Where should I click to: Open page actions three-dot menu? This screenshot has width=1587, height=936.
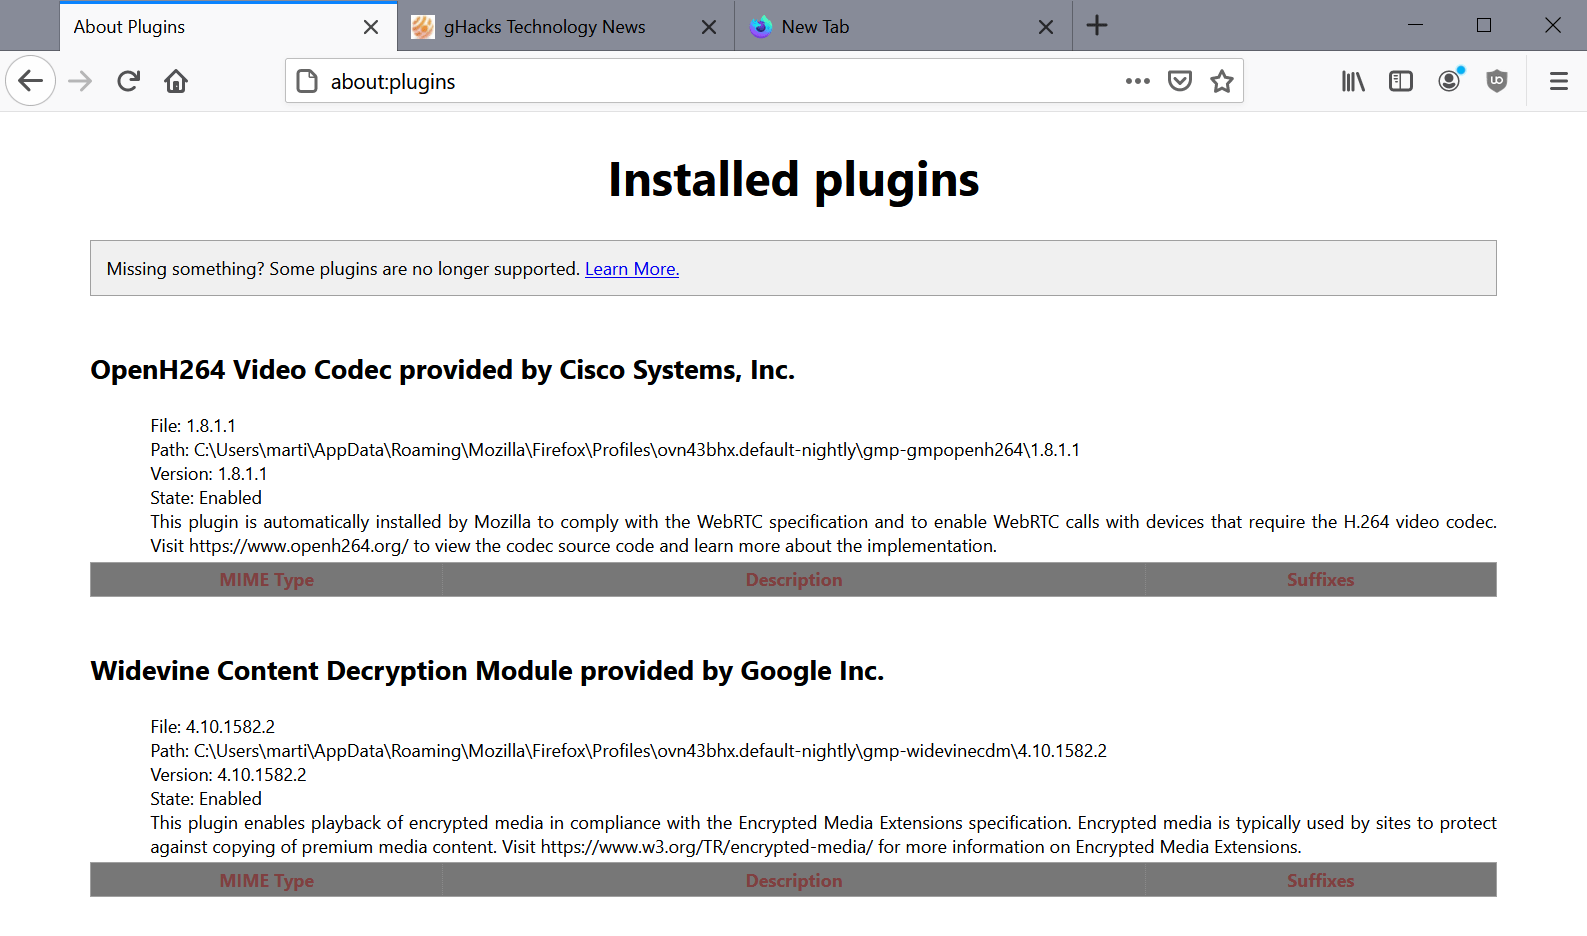coord(1138,81)
